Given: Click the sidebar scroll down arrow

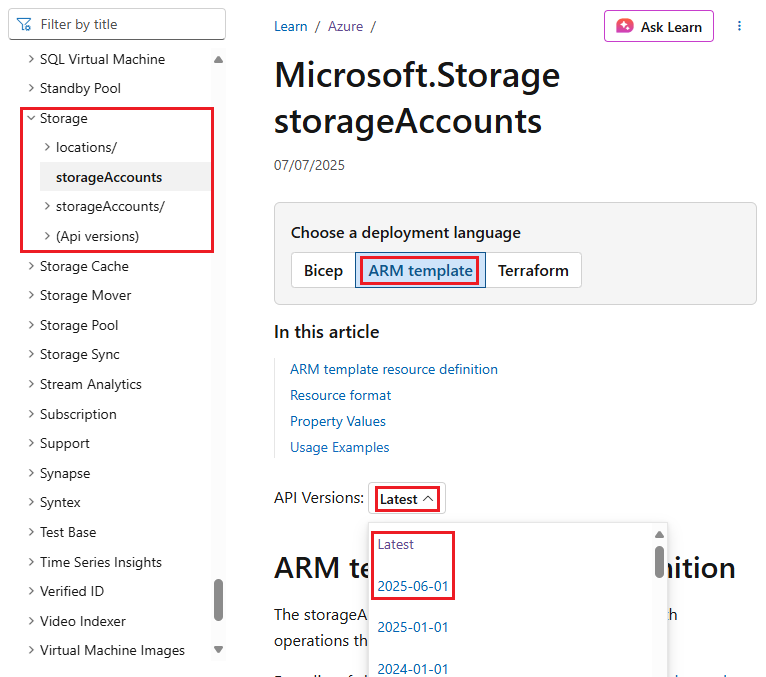Looking at the screenshot, I should (218, 650).
